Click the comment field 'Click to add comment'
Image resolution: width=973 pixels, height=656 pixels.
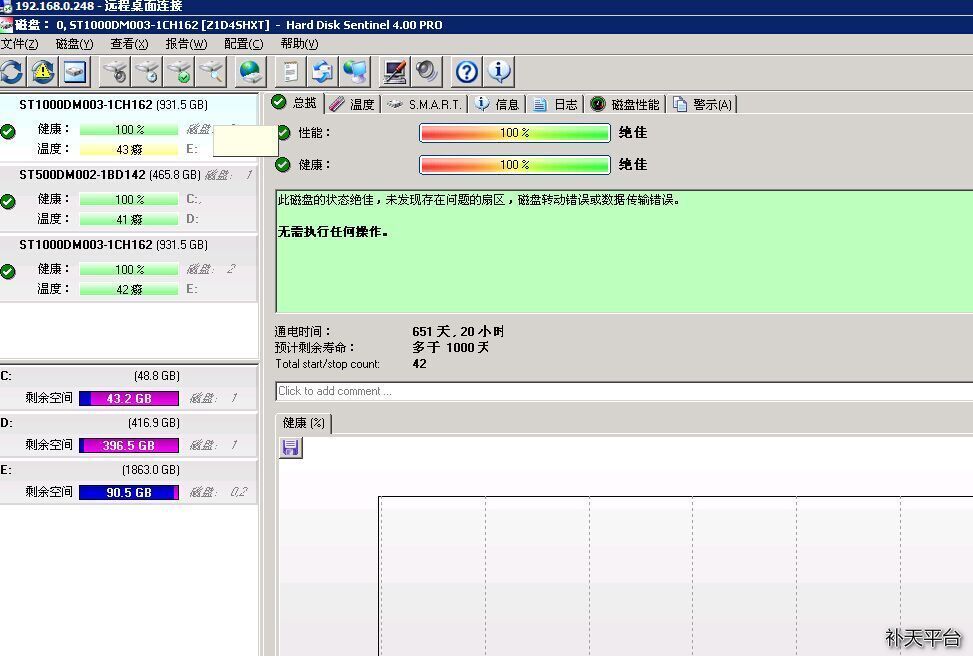pos(624,391)
